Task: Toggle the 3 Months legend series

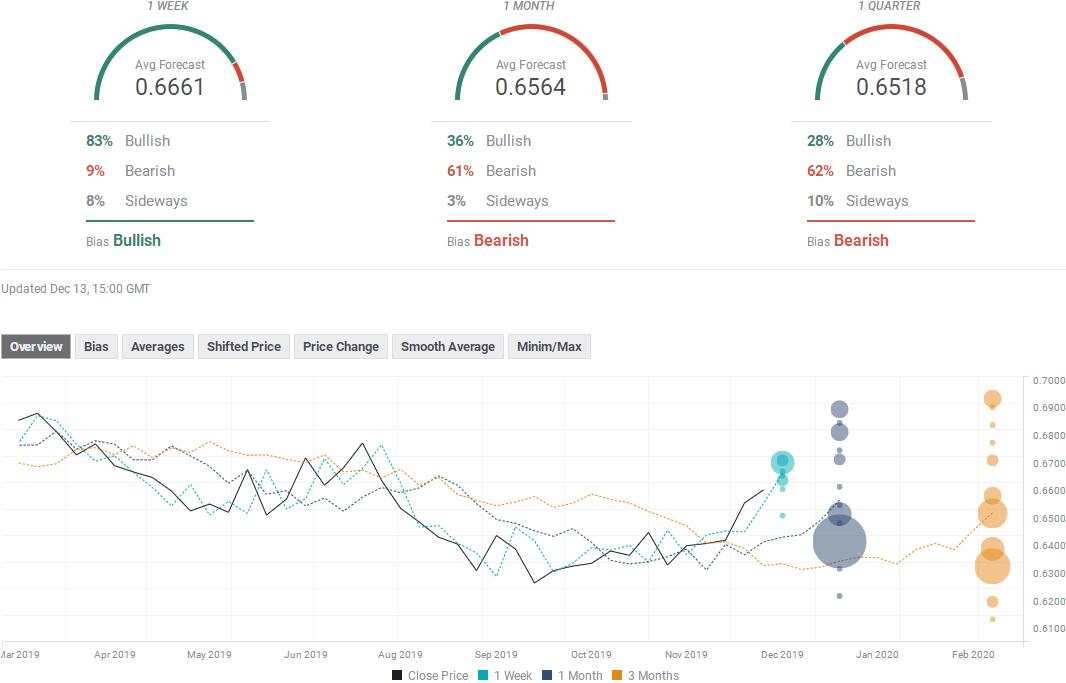Action: [646, 676]
